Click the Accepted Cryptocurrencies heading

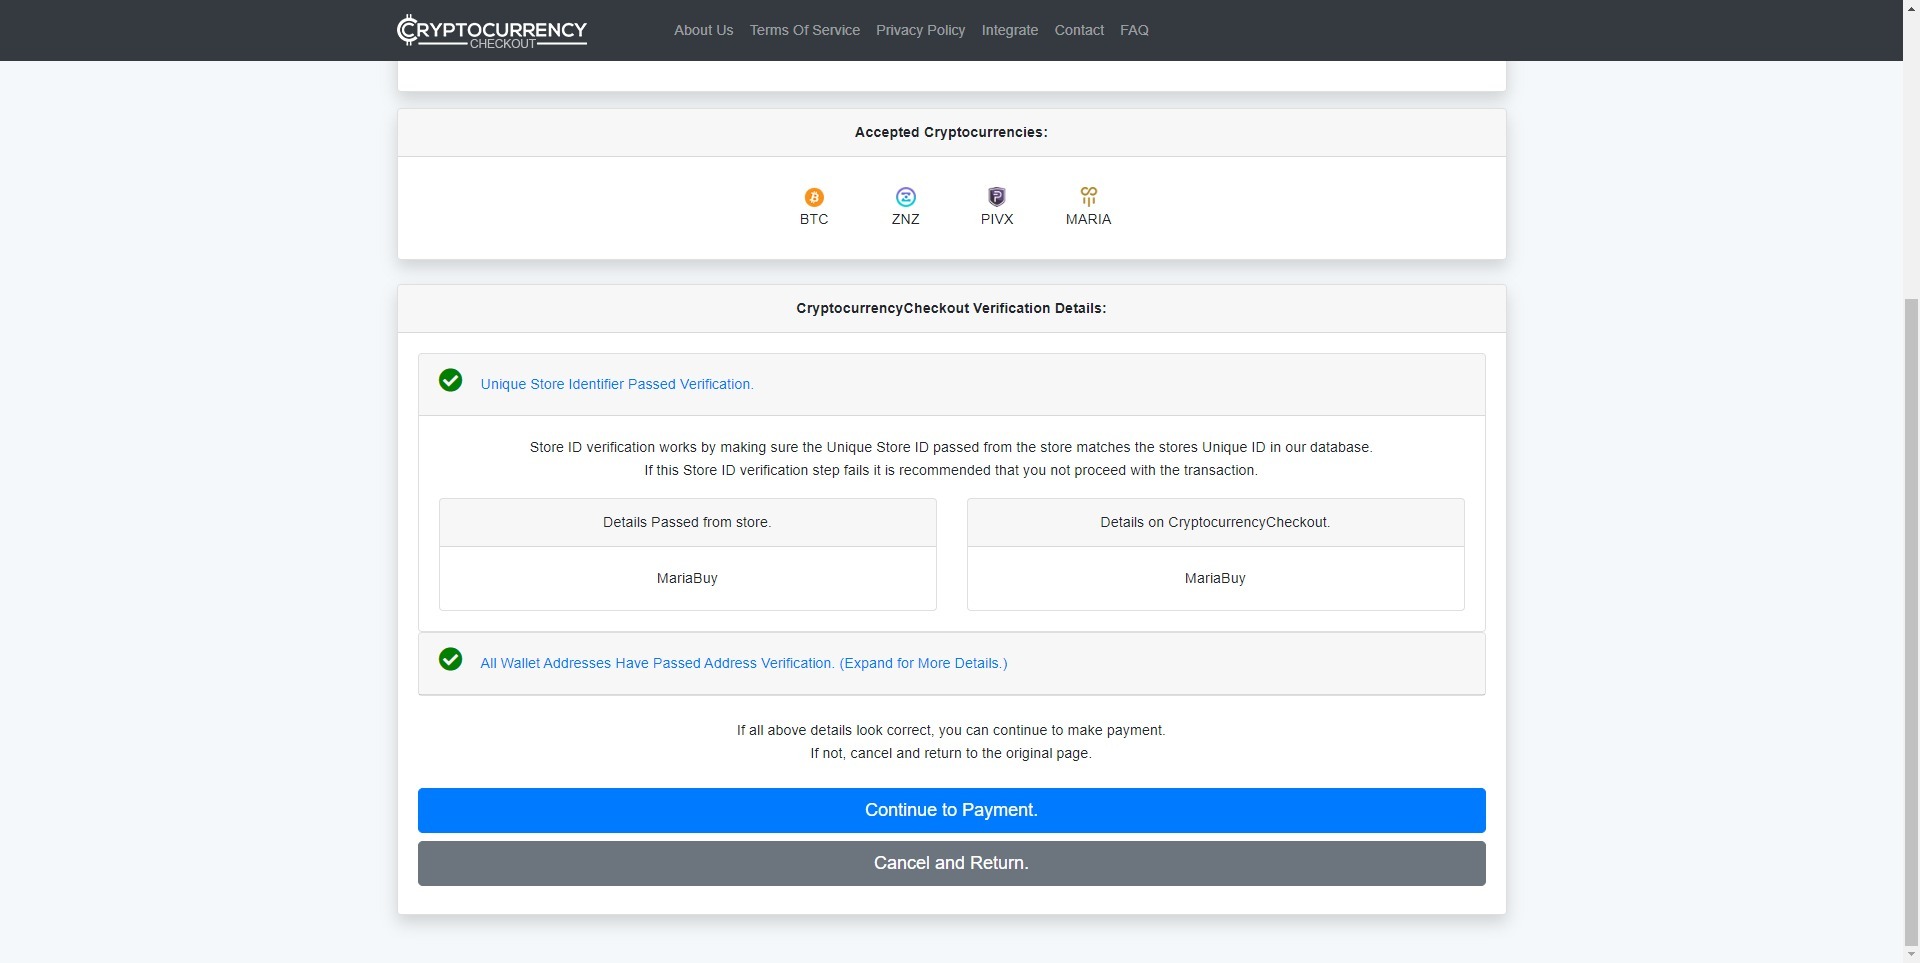[x=952, y=132]
